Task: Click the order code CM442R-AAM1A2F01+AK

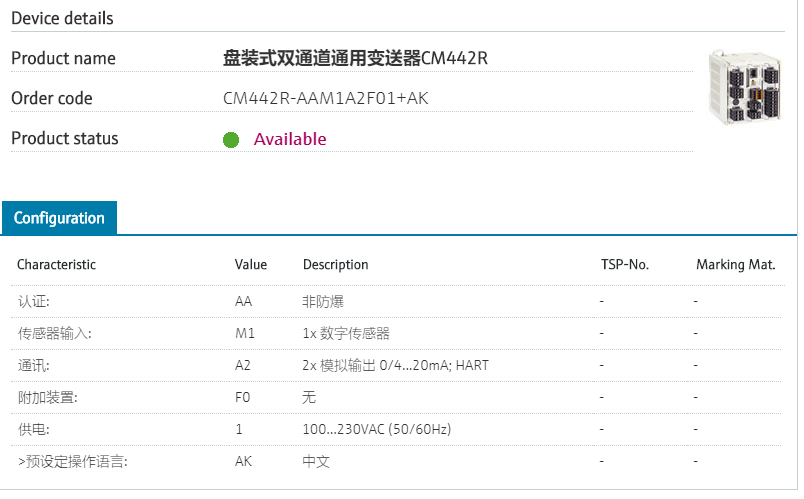Action: pos(326,99)
